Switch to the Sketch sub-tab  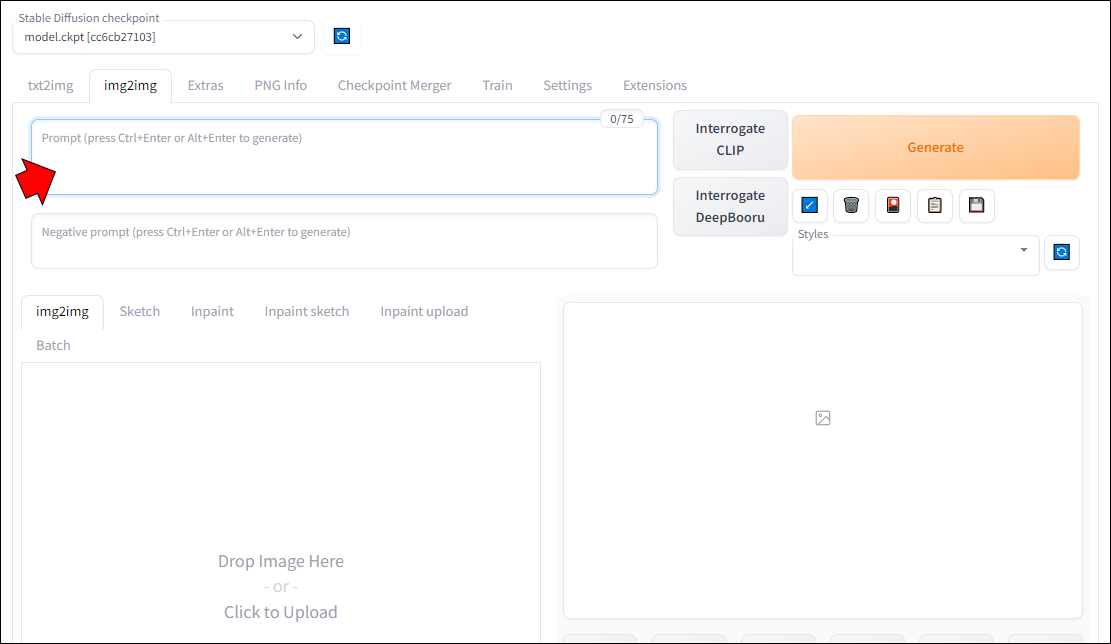140,312
